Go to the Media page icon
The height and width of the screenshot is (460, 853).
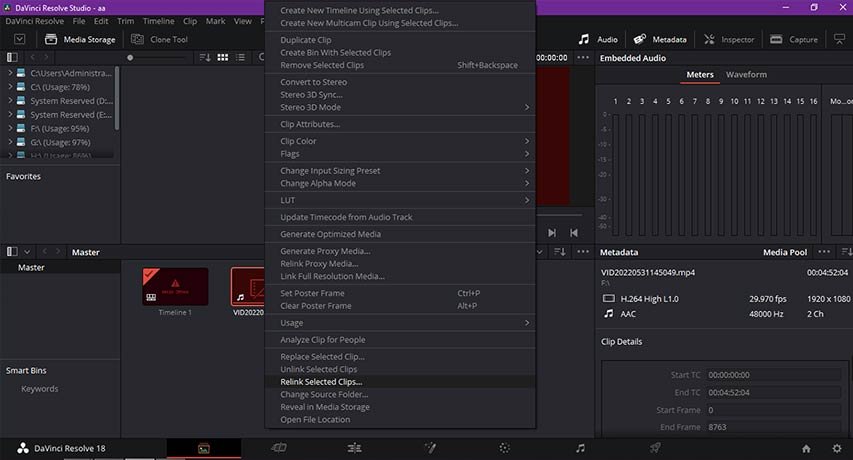coord(204,449)
